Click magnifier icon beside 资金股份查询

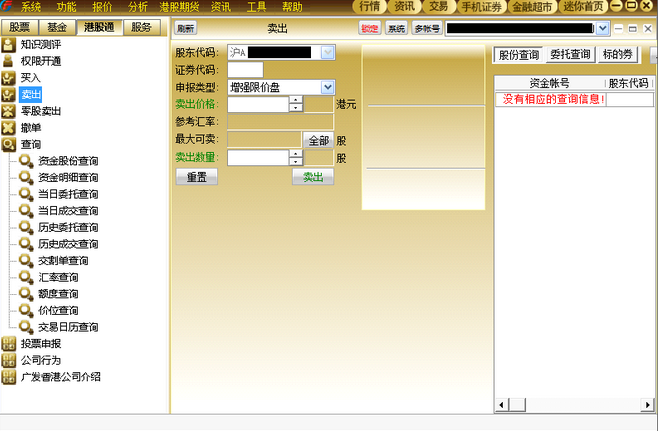coord(26,161)
